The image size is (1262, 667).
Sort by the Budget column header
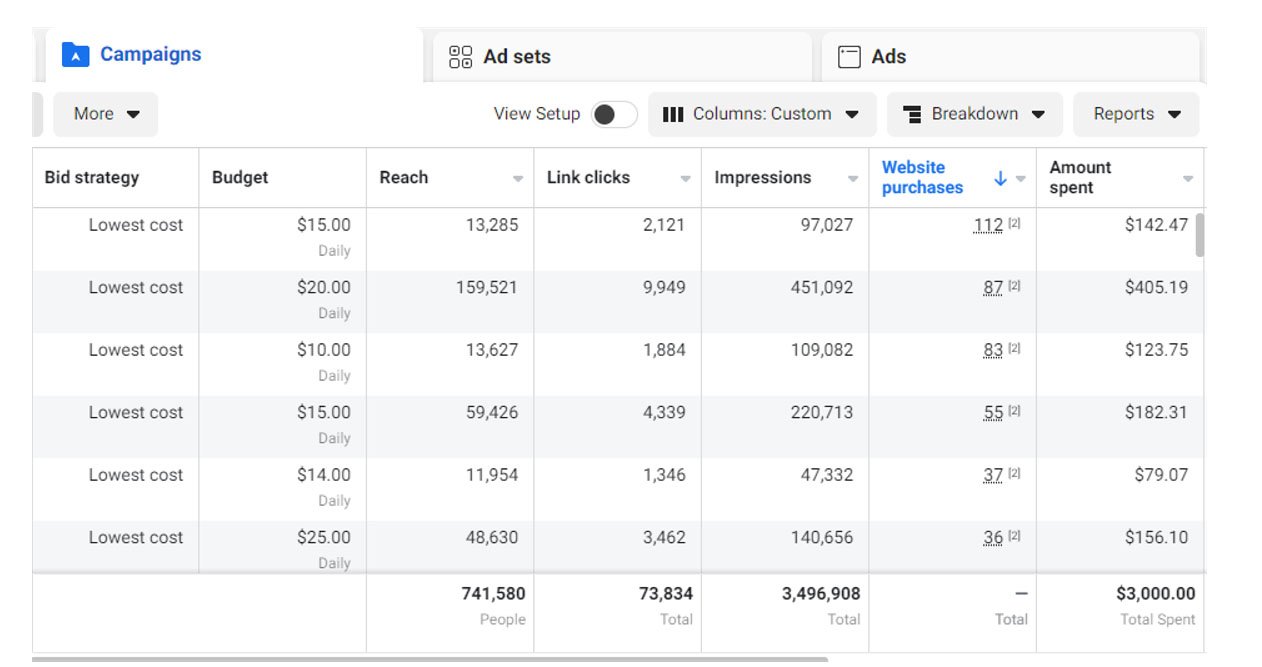point(240,178)
